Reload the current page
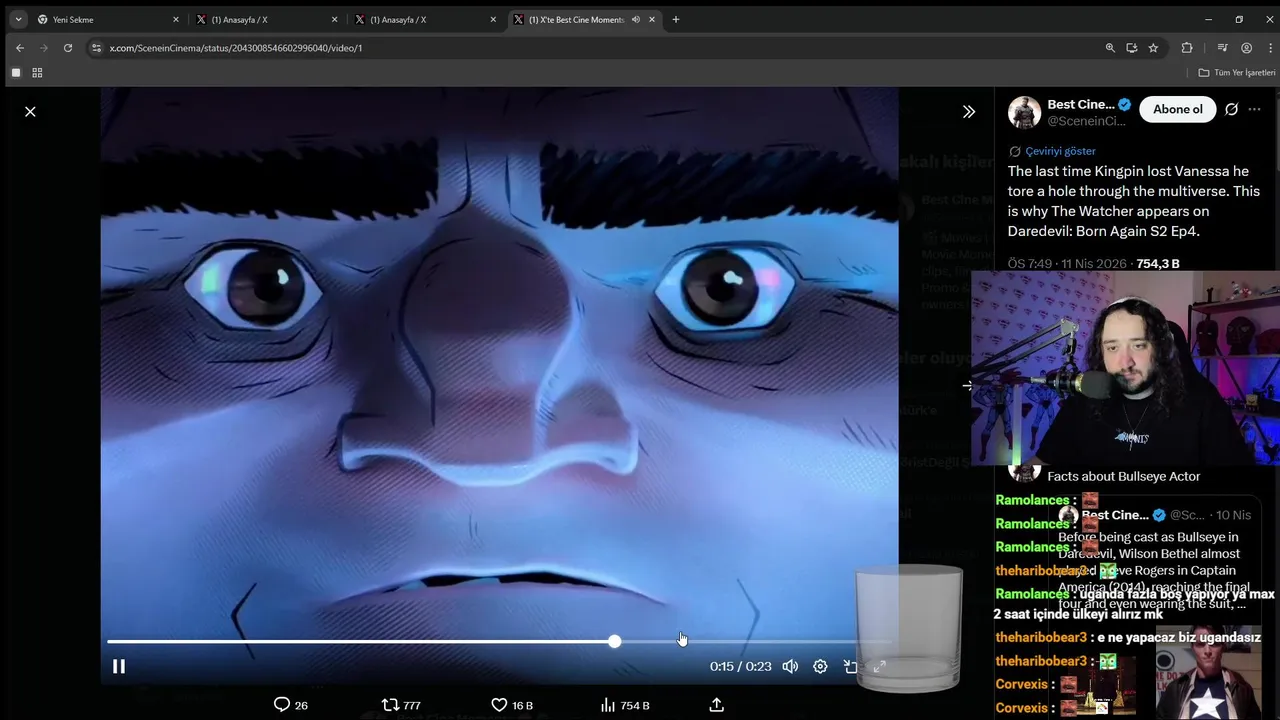This screenshot has width=1280, height=720. [x=67, y=47]
